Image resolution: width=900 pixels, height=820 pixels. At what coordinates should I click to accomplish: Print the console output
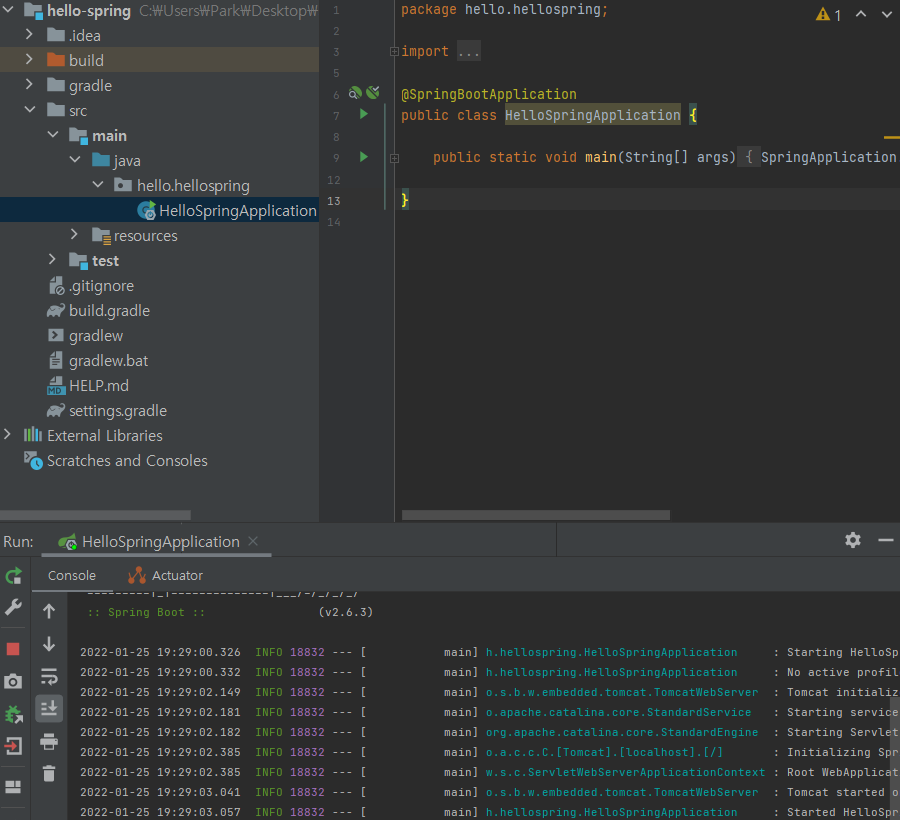49,741
